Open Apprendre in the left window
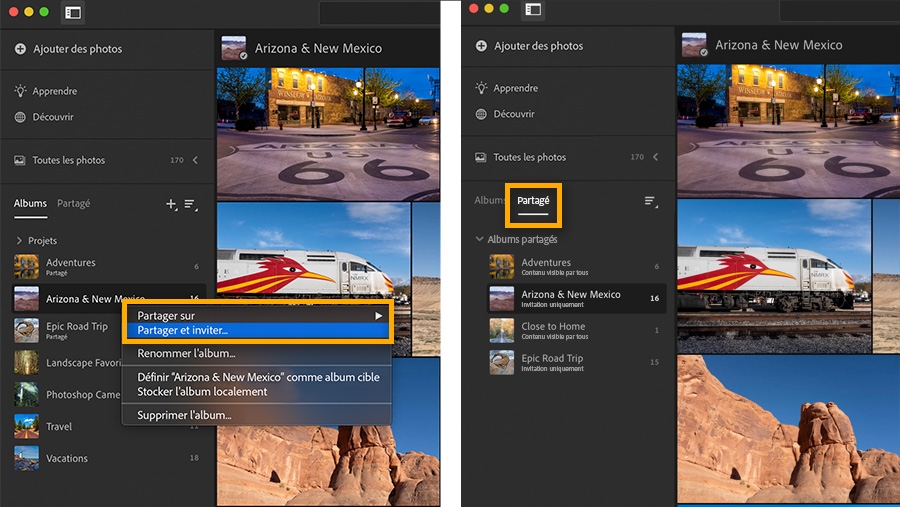 tap(46, 91)
